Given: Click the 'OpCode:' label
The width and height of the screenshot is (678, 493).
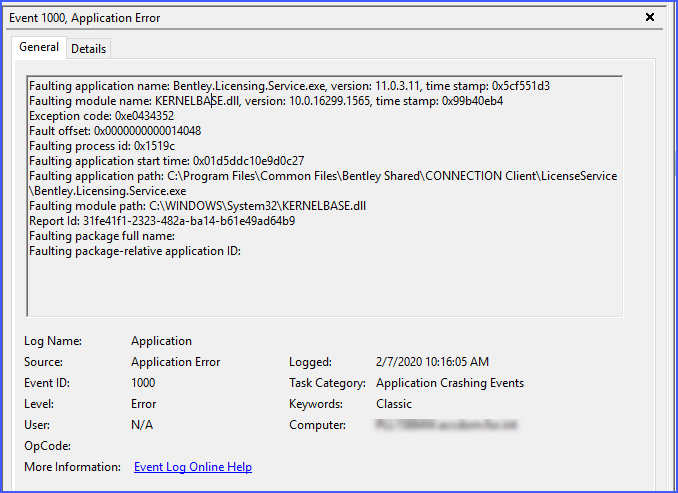Looking at the screenshot, I should [x=48, y=446].
